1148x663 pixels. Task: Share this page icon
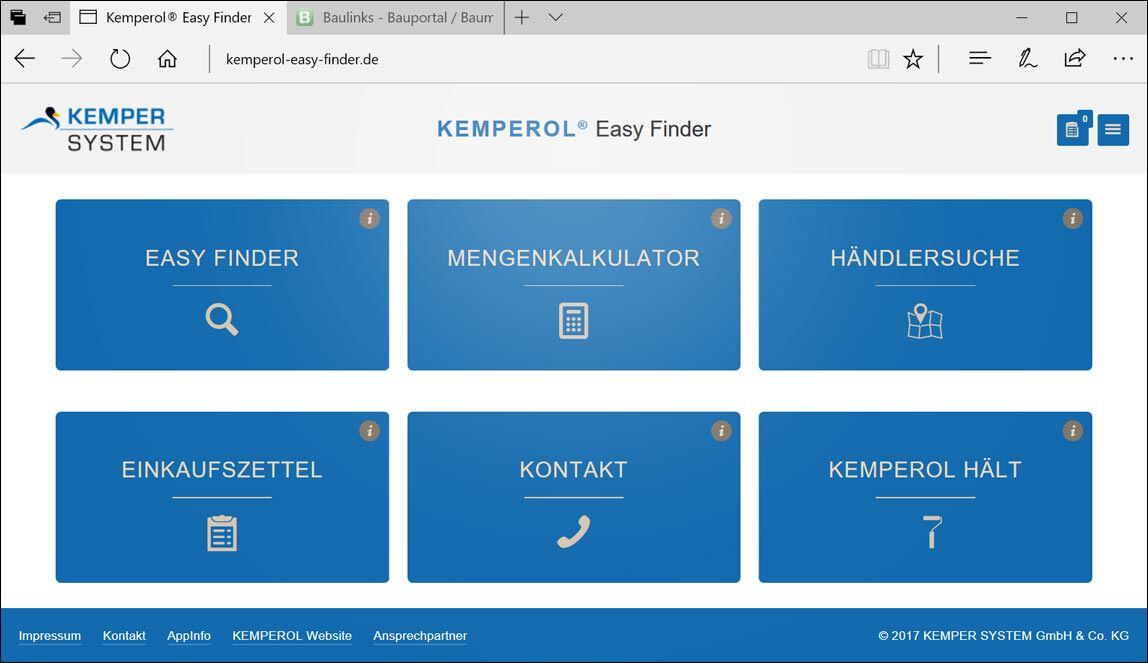click(1075, 58)
